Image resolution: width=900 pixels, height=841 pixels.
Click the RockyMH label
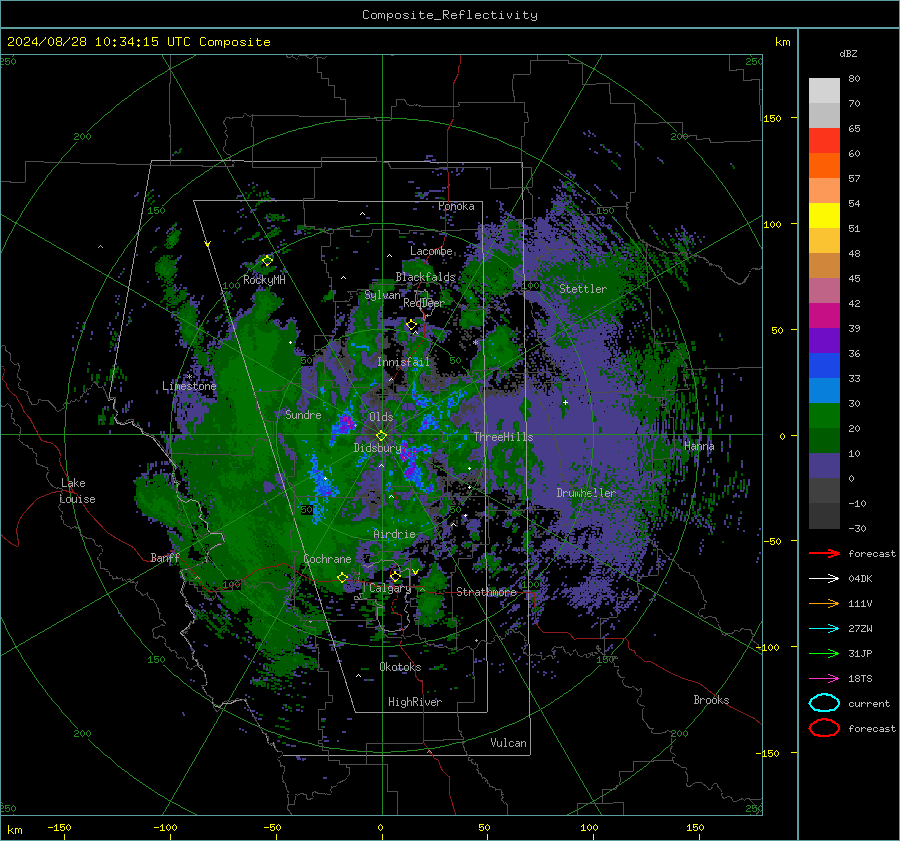pos(264,280)
